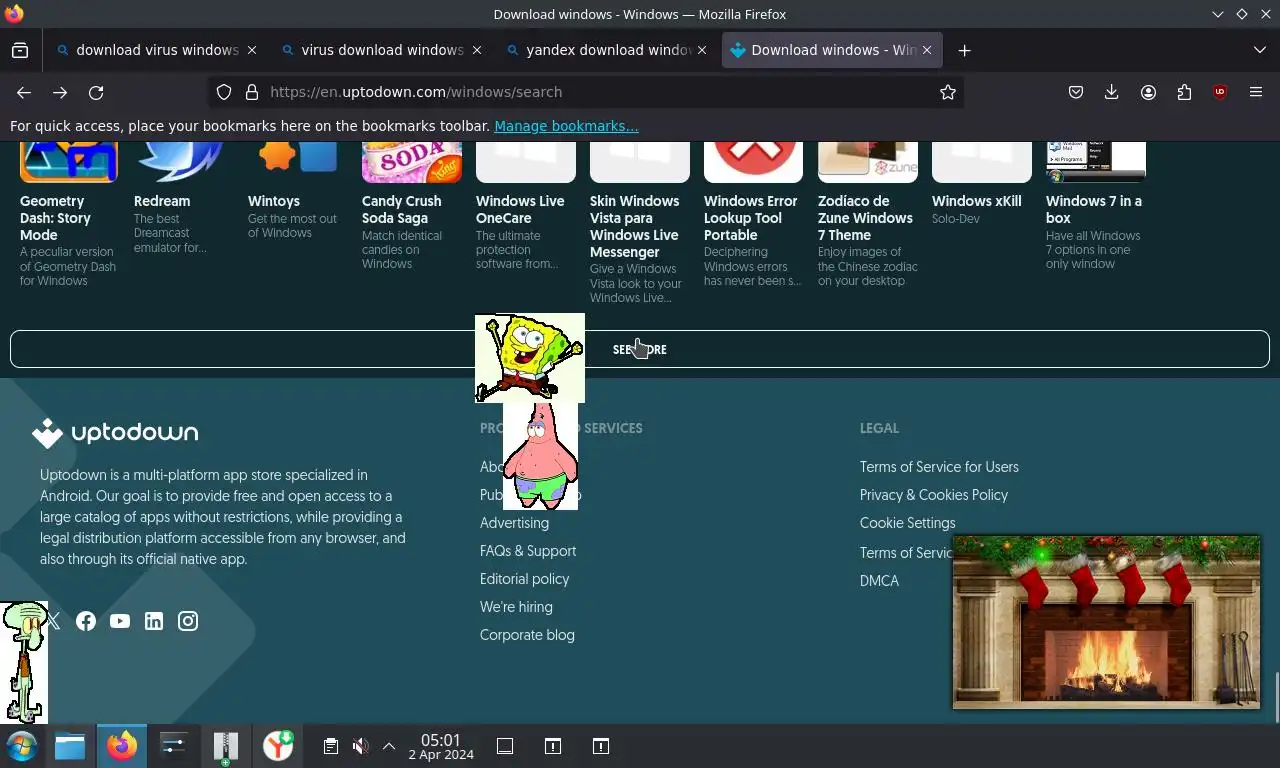Save page to Pocket icon
1280x768 pixels.
(x=1076, y=92)
